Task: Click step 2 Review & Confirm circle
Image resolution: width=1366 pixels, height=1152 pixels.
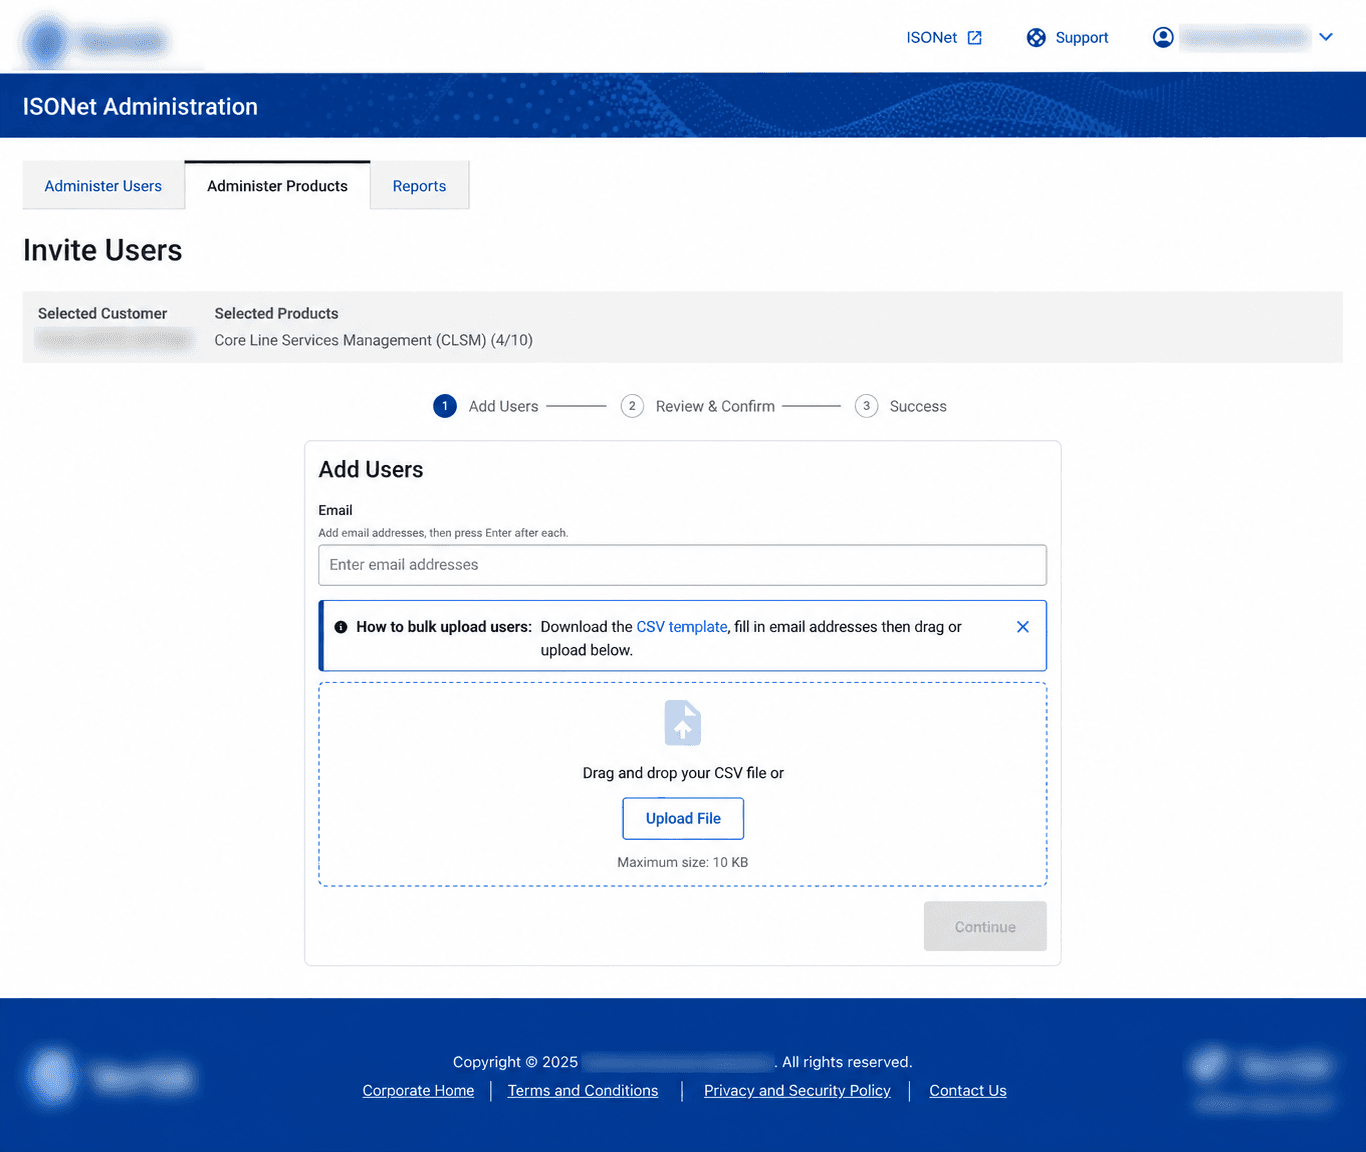Action: point(632,406)
